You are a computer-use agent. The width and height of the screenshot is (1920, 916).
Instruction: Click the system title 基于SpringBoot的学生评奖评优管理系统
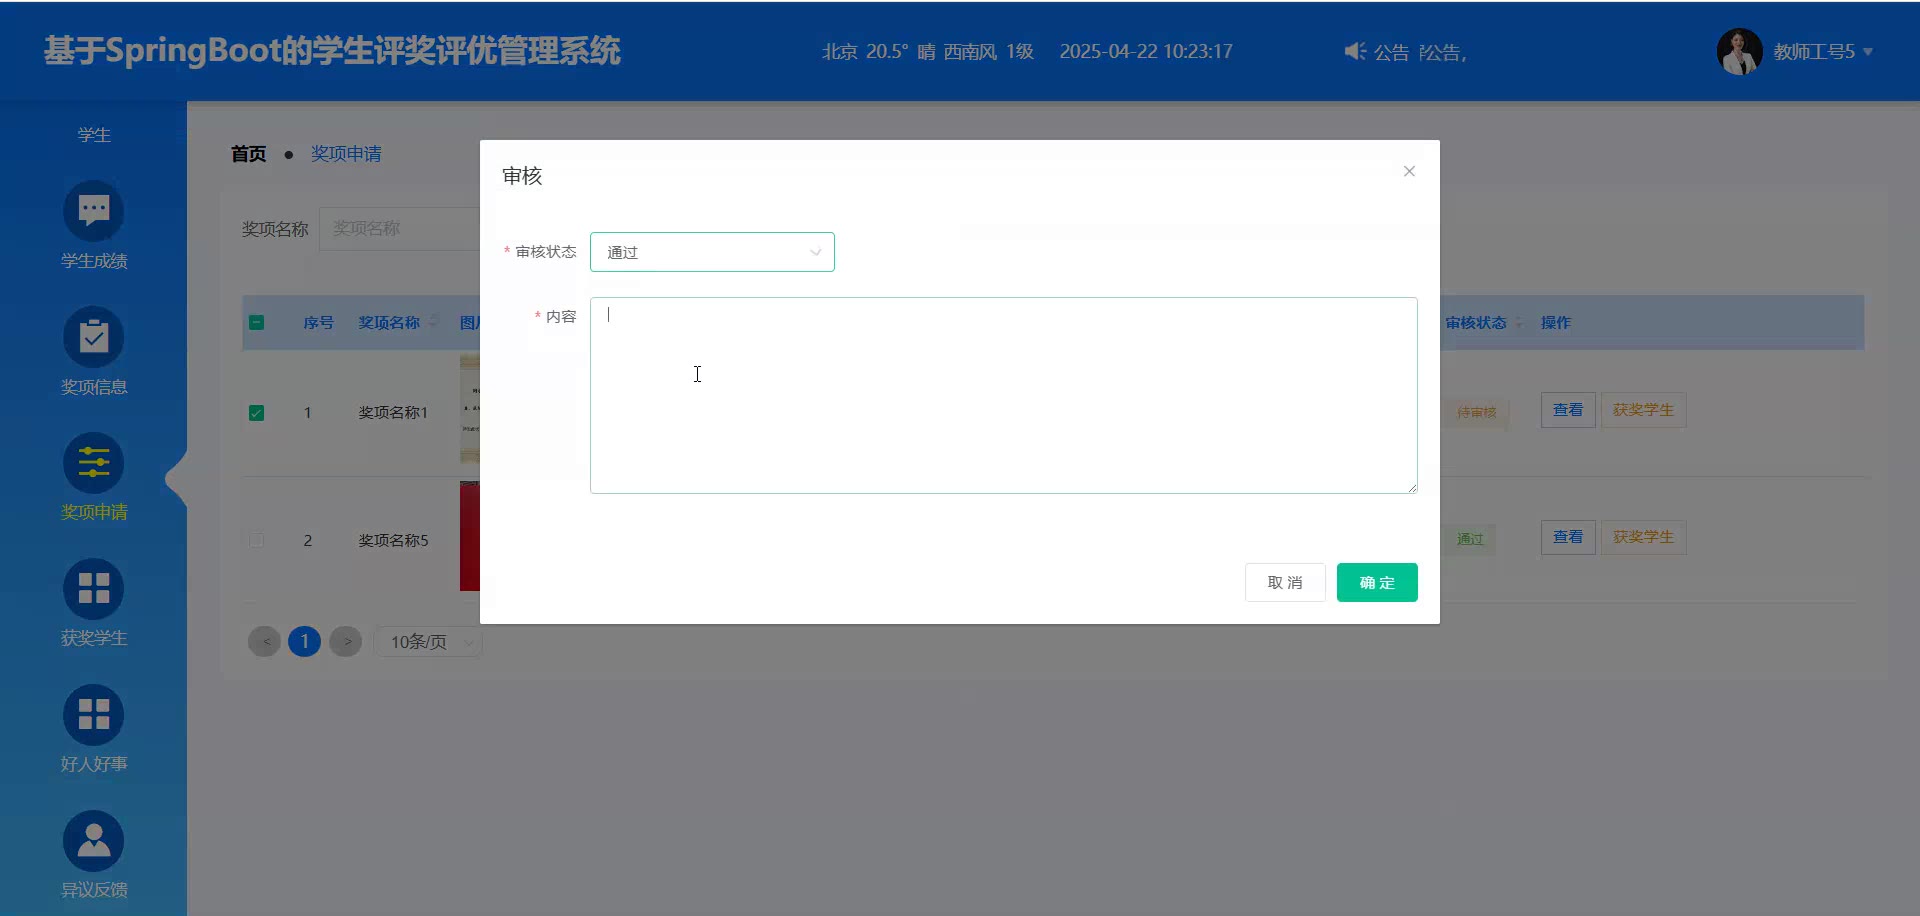point(332,51)
